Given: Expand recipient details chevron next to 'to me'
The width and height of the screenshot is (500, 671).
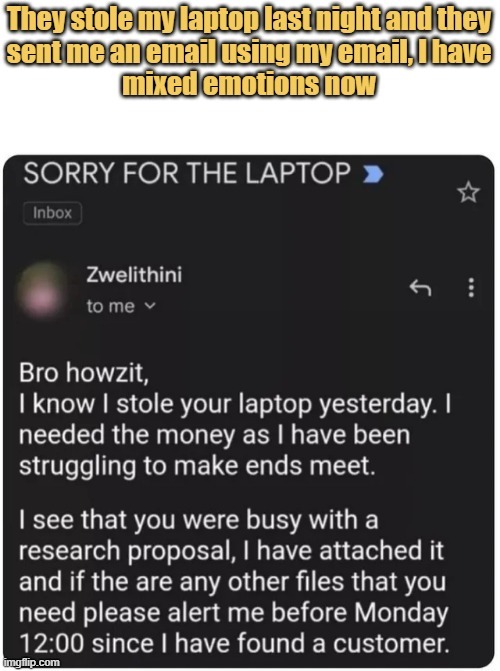Looking at the screenshot, I should click(150, 306).
